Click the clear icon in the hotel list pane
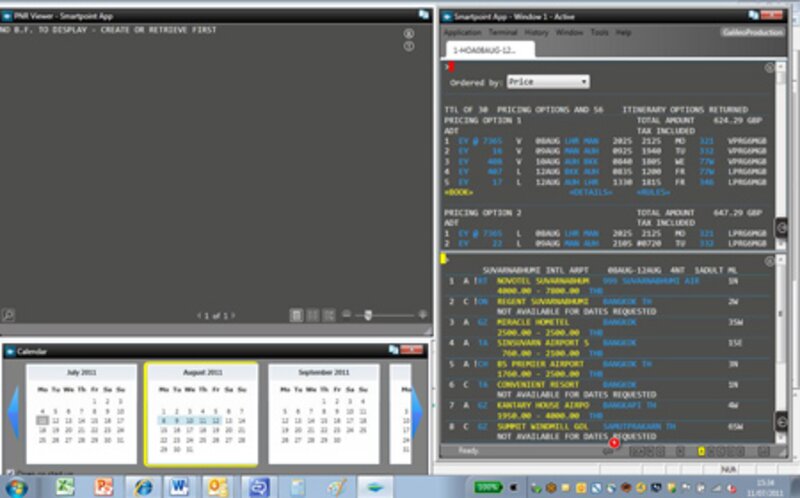 point(769,261)
